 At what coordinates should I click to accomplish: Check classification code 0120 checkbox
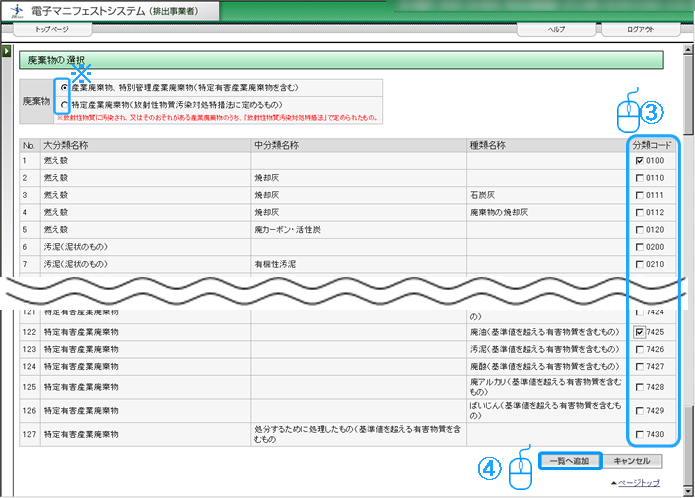click(x=640, y=230)
